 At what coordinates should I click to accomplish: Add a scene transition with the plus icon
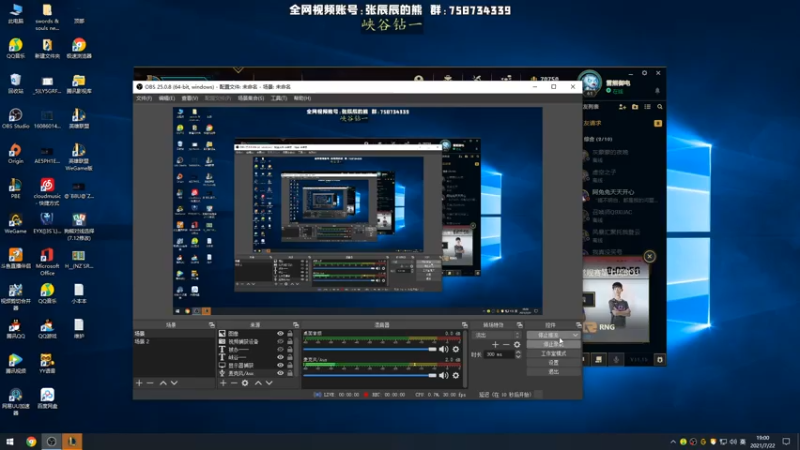click(495, 344)
